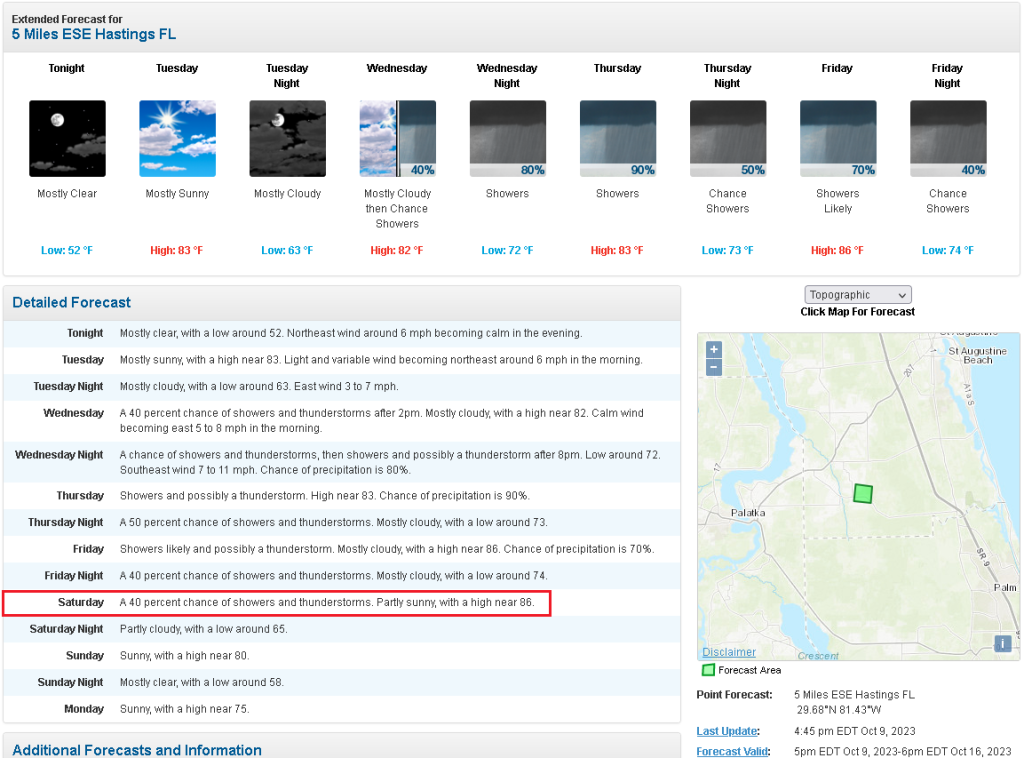1024x758 pixels.
Task: Click the Forecast Valid link
Action: tap(733, 751)
